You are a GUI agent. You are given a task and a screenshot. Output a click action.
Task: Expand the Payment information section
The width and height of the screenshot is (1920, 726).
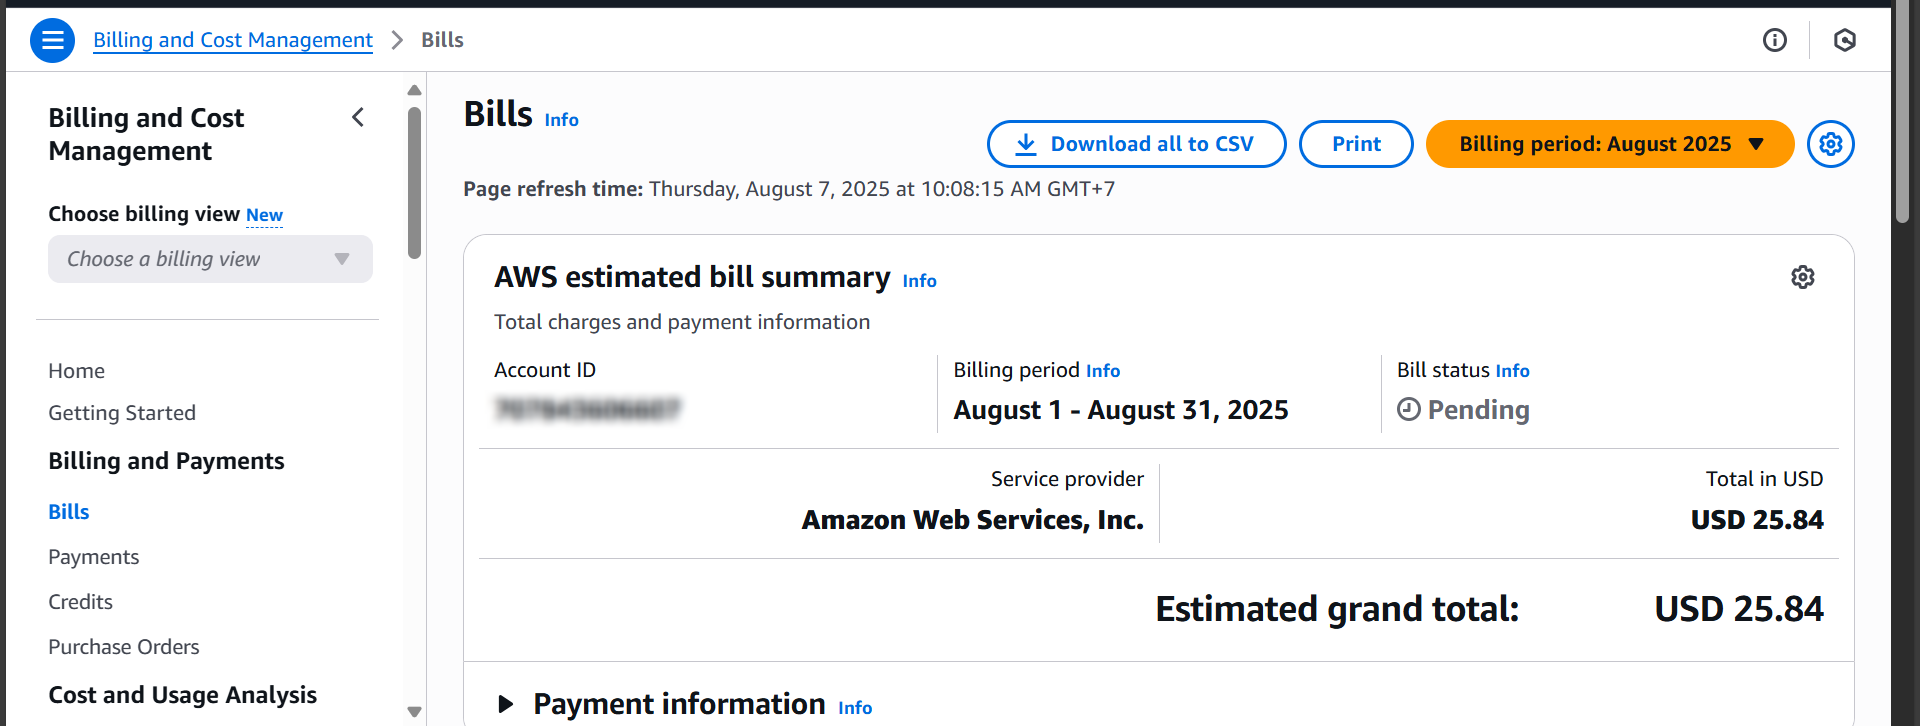click(505, 703)
